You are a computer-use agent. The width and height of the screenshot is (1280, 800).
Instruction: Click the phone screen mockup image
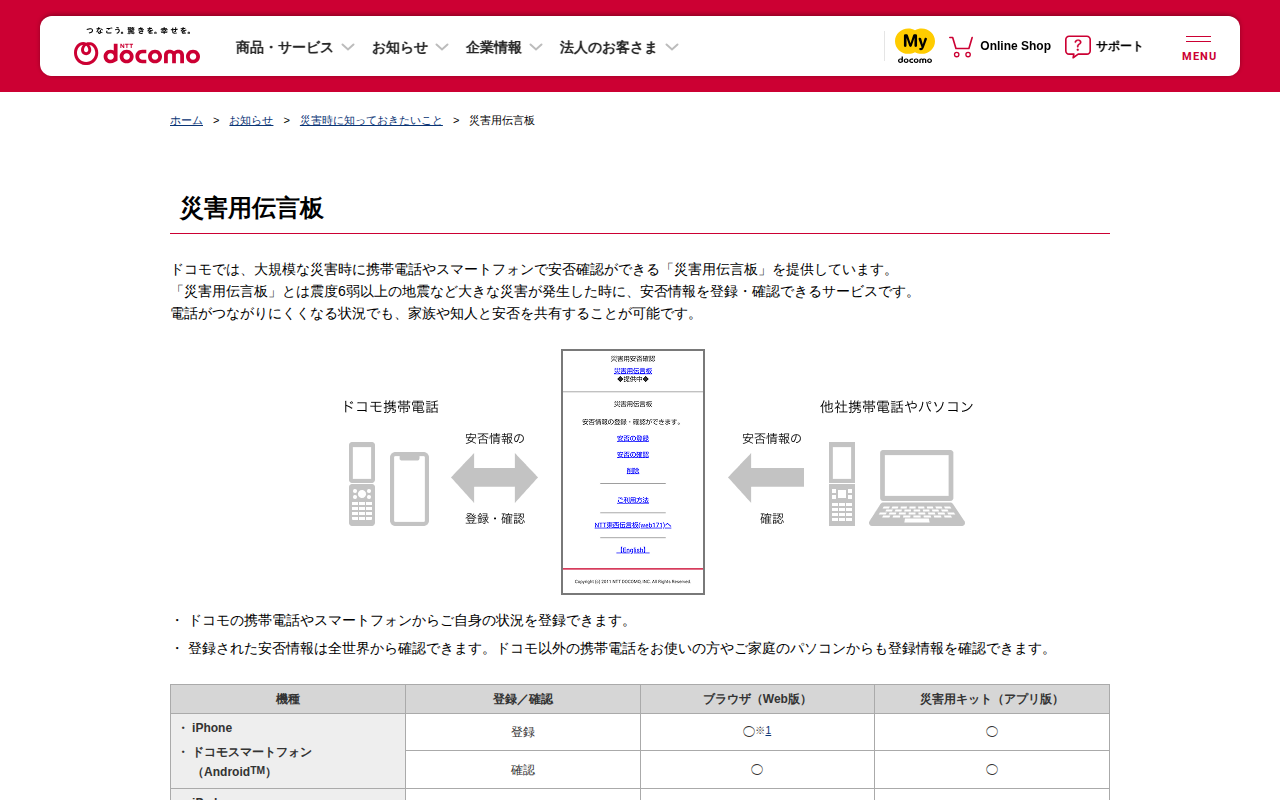pyautogui.click(x=633, y=472)
